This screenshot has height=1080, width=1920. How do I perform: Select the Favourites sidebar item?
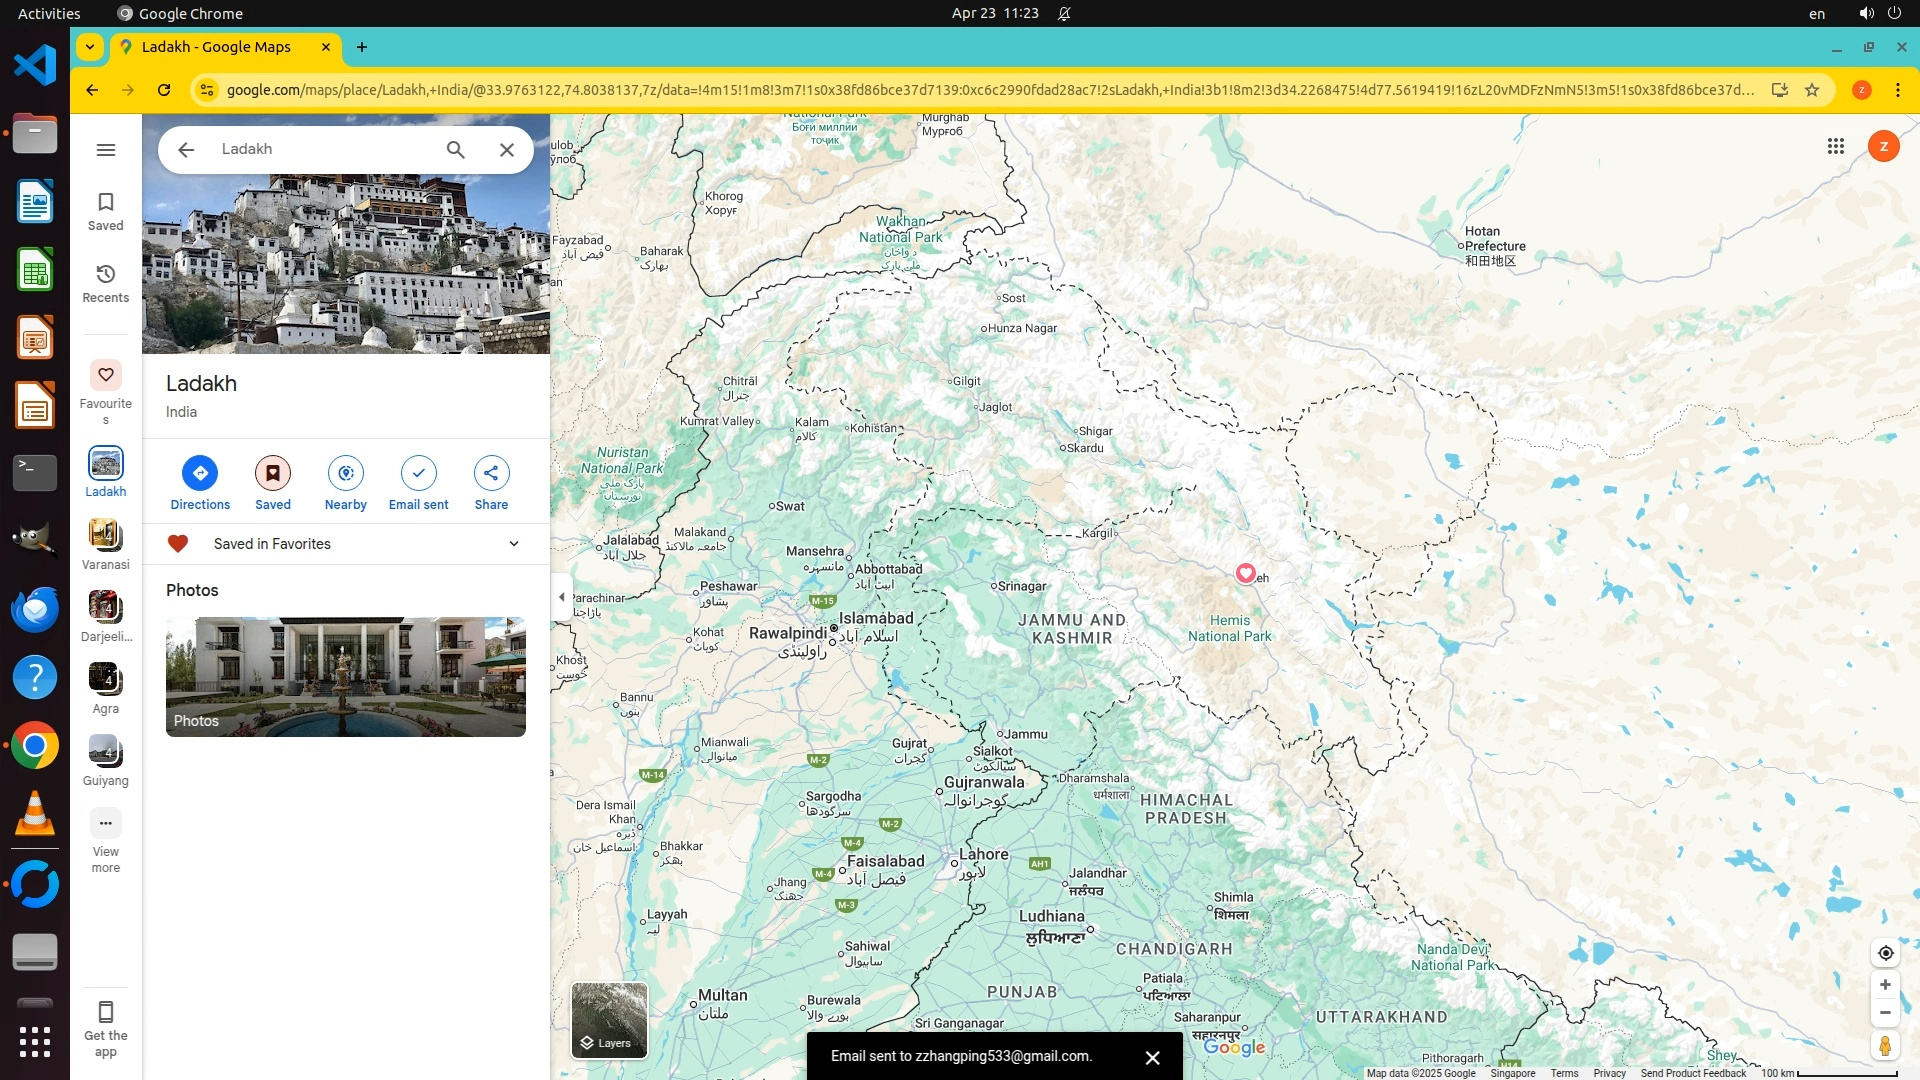pos(106,390)
